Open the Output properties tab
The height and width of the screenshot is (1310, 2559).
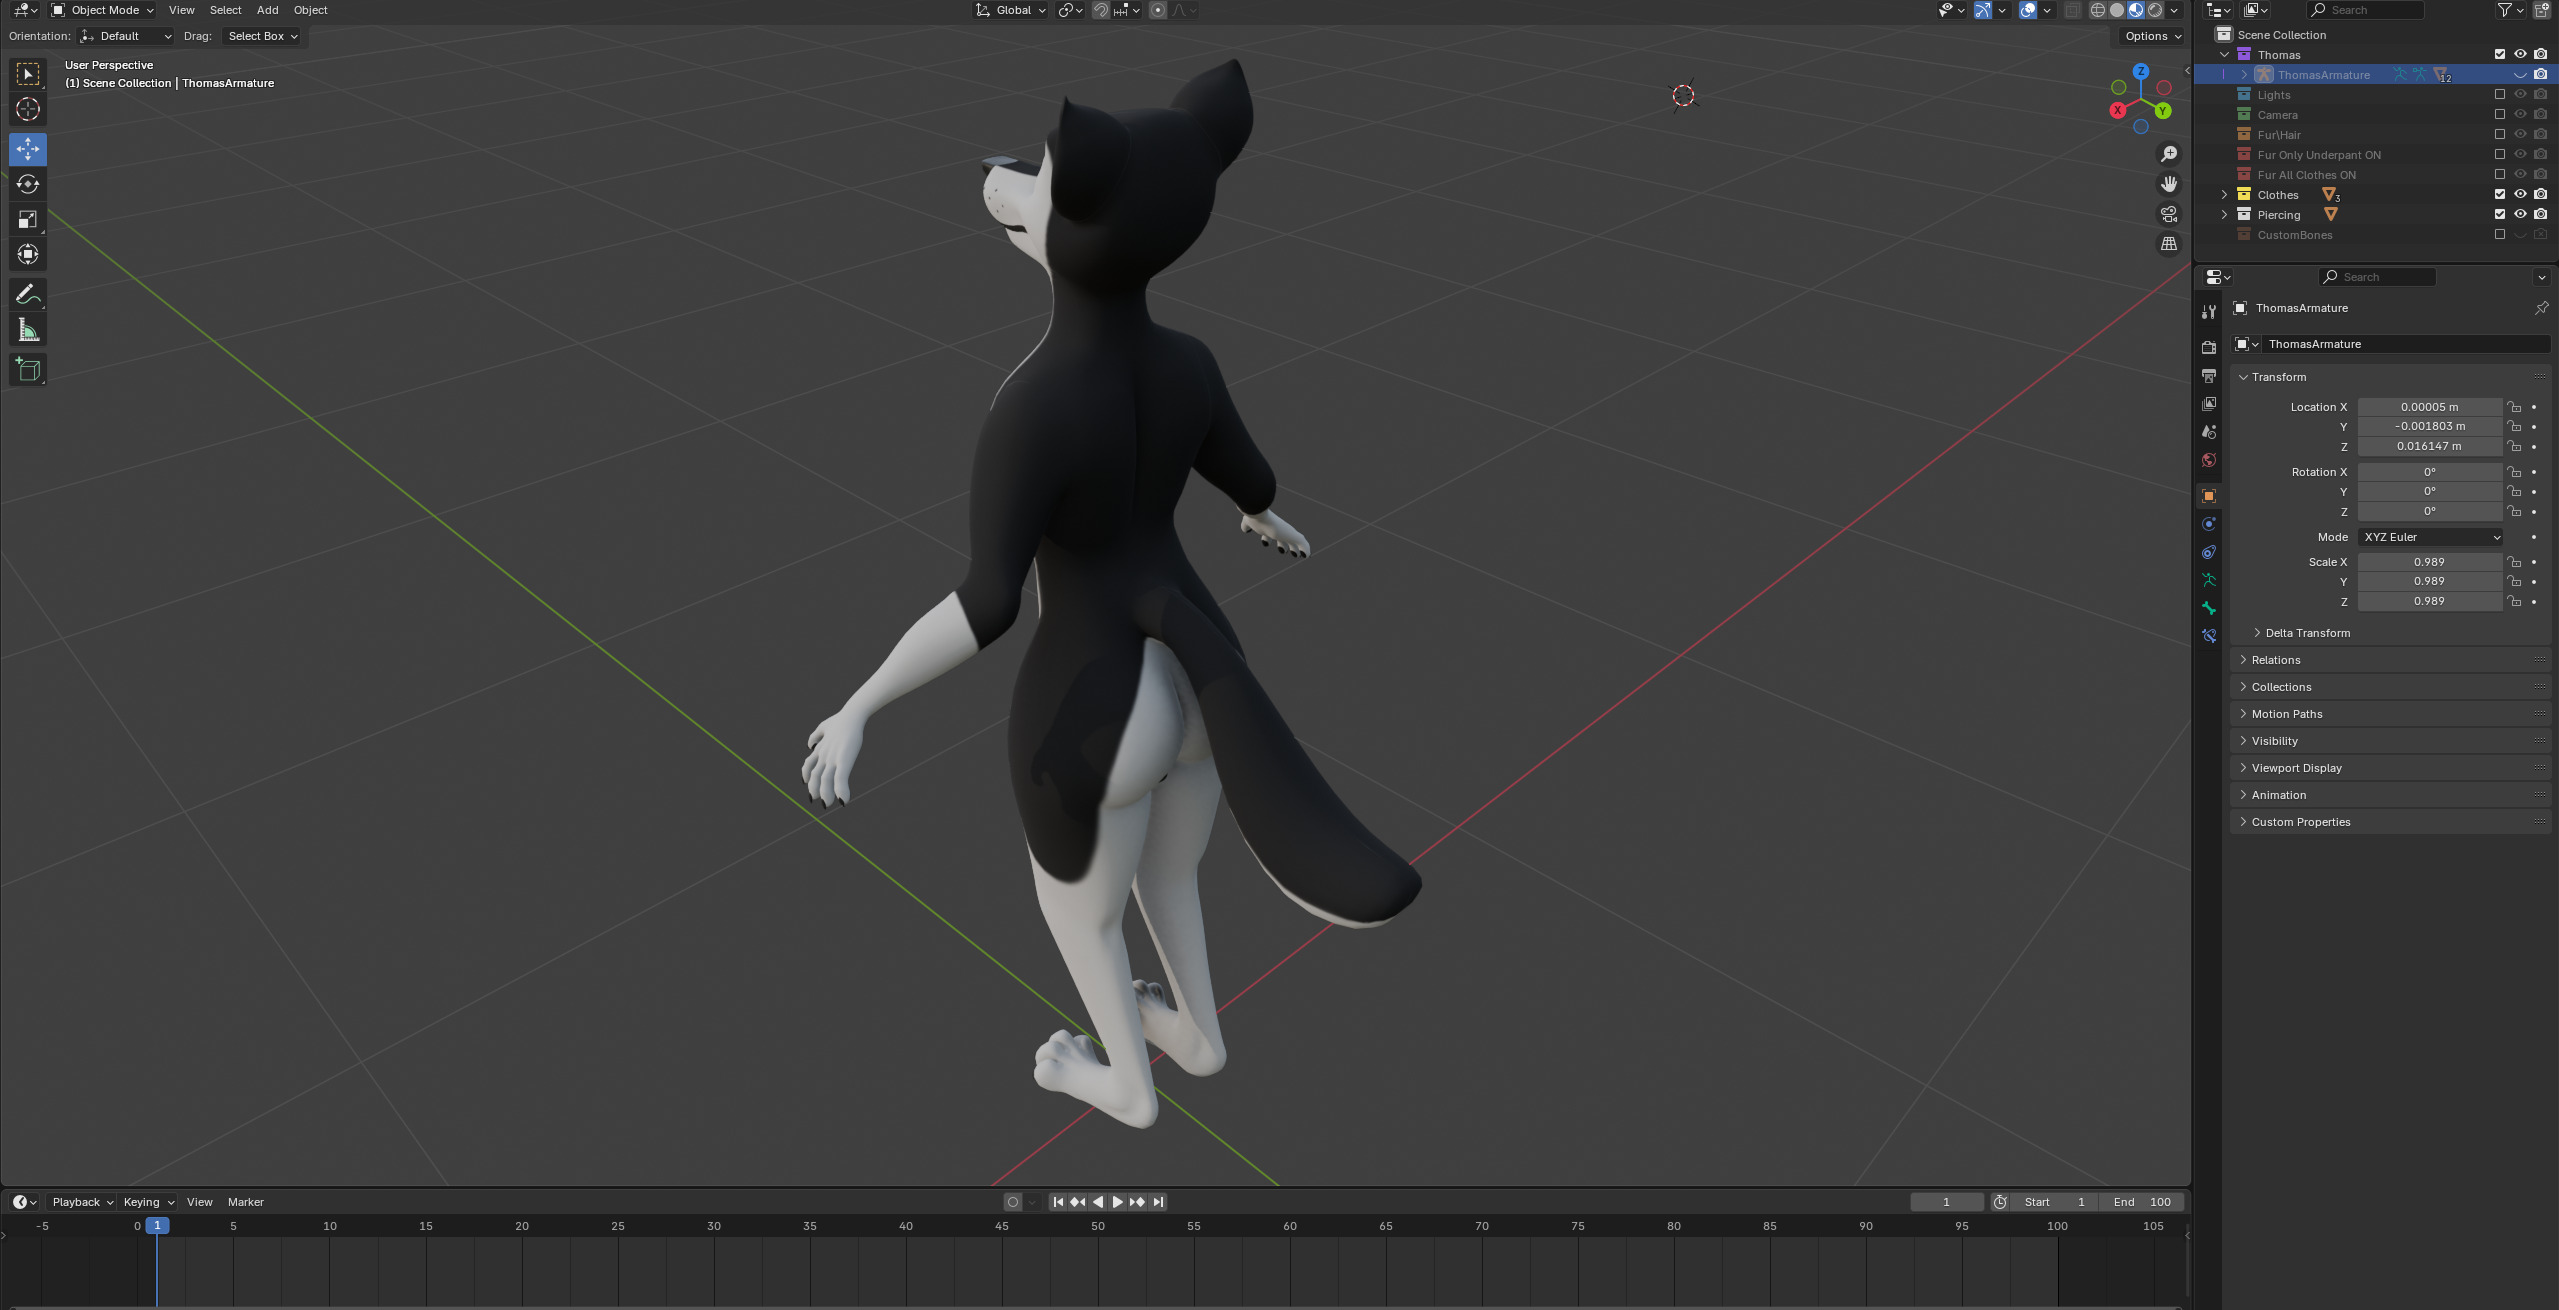click(2209, 375)
